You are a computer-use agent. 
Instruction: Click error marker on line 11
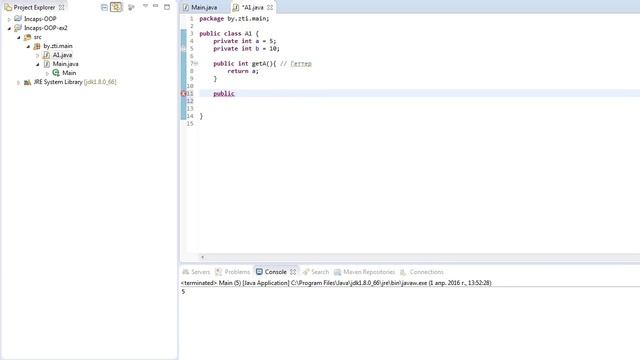184,93
